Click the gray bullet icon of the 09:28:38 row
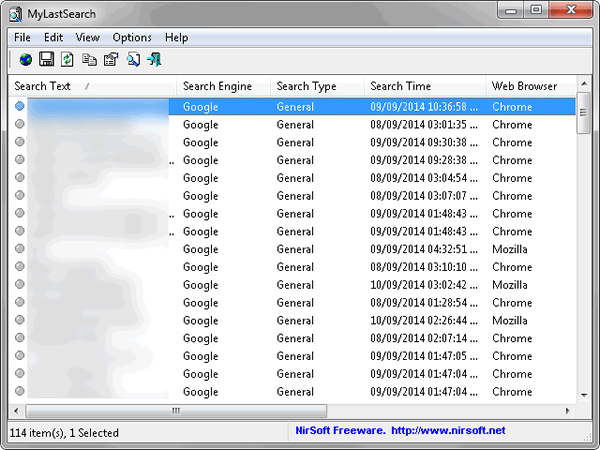Image resolution: width=600 pixels, height=450 pixels. pyautogui.click(x=20, y=160)
